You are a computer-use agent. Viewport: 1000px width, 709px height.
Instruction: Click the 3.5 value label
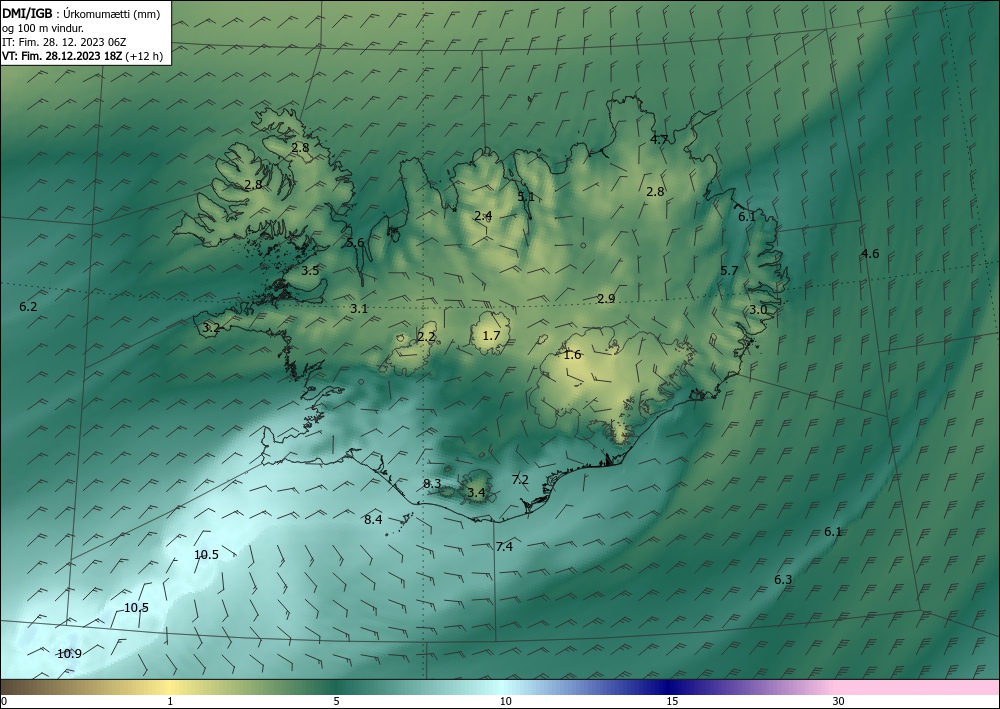point(310,270)
